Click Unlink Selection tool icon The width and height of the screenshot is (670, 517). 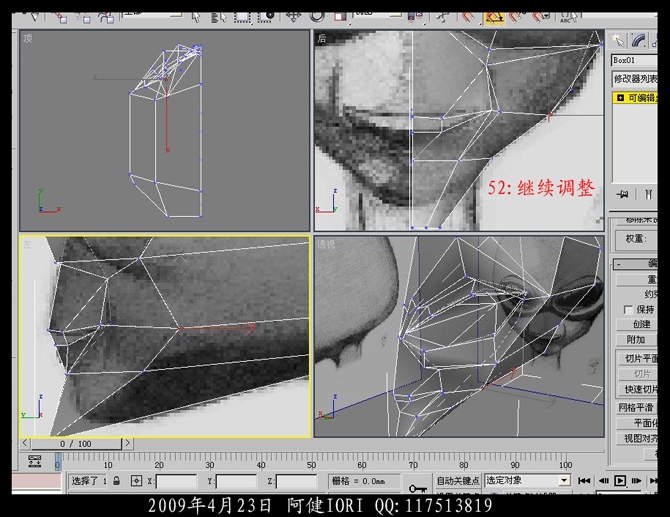[83, 17]
